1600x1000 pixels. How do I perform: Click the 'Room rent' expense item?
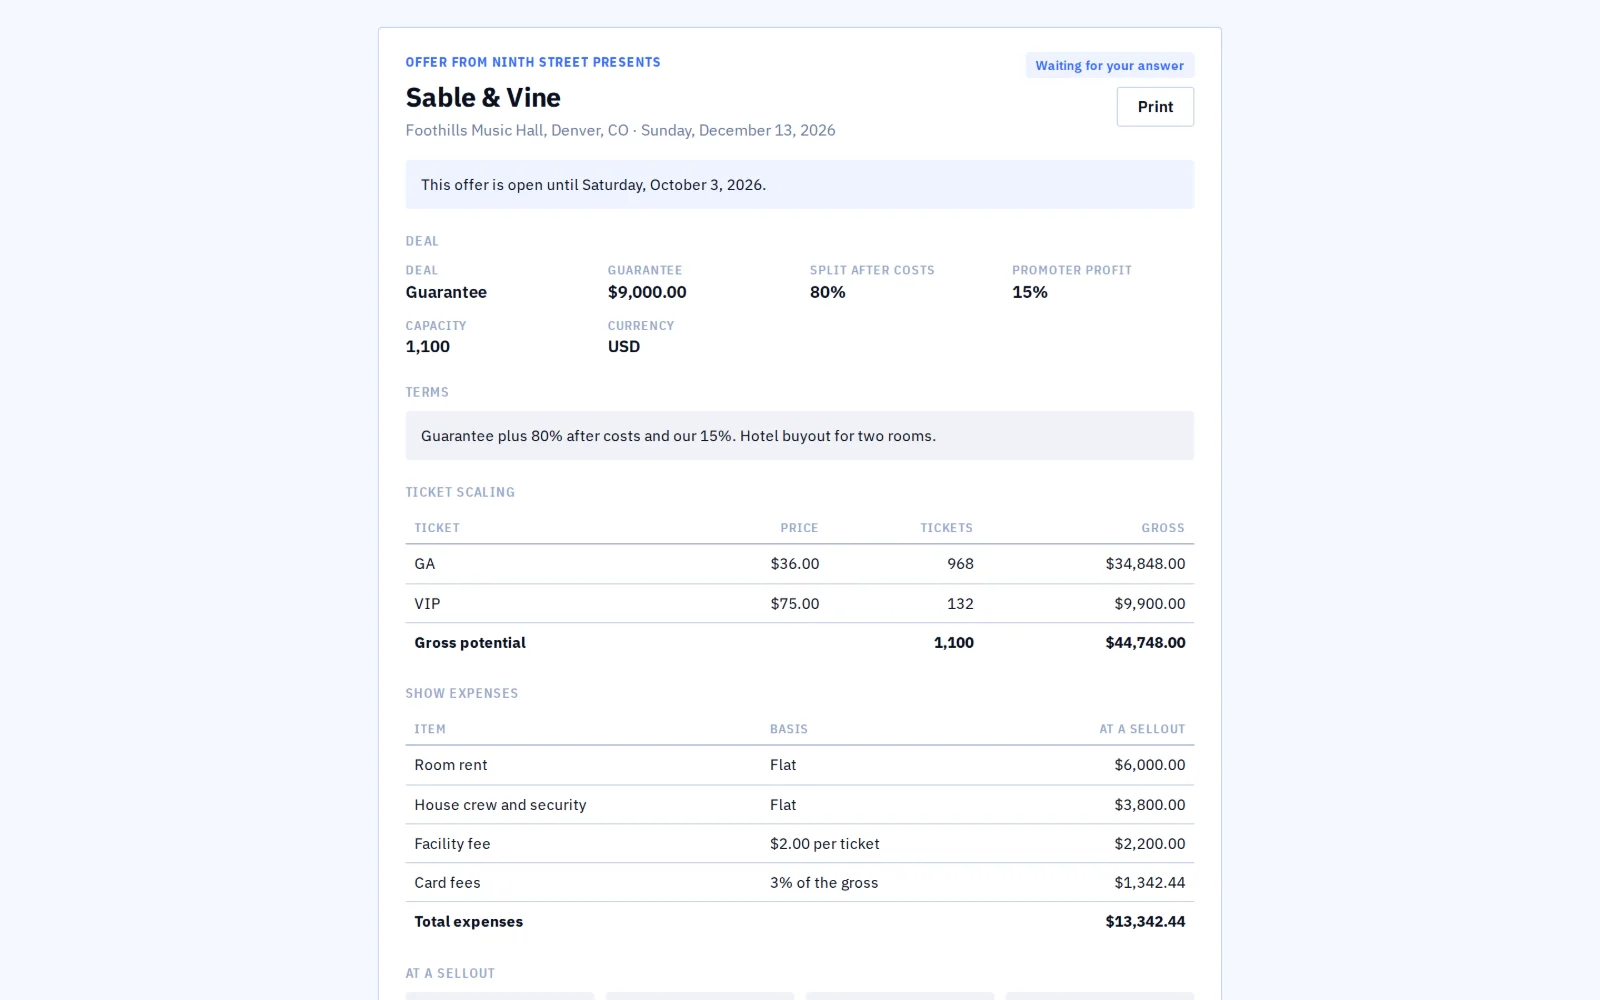pyautogui.click(x=451, y=765)
